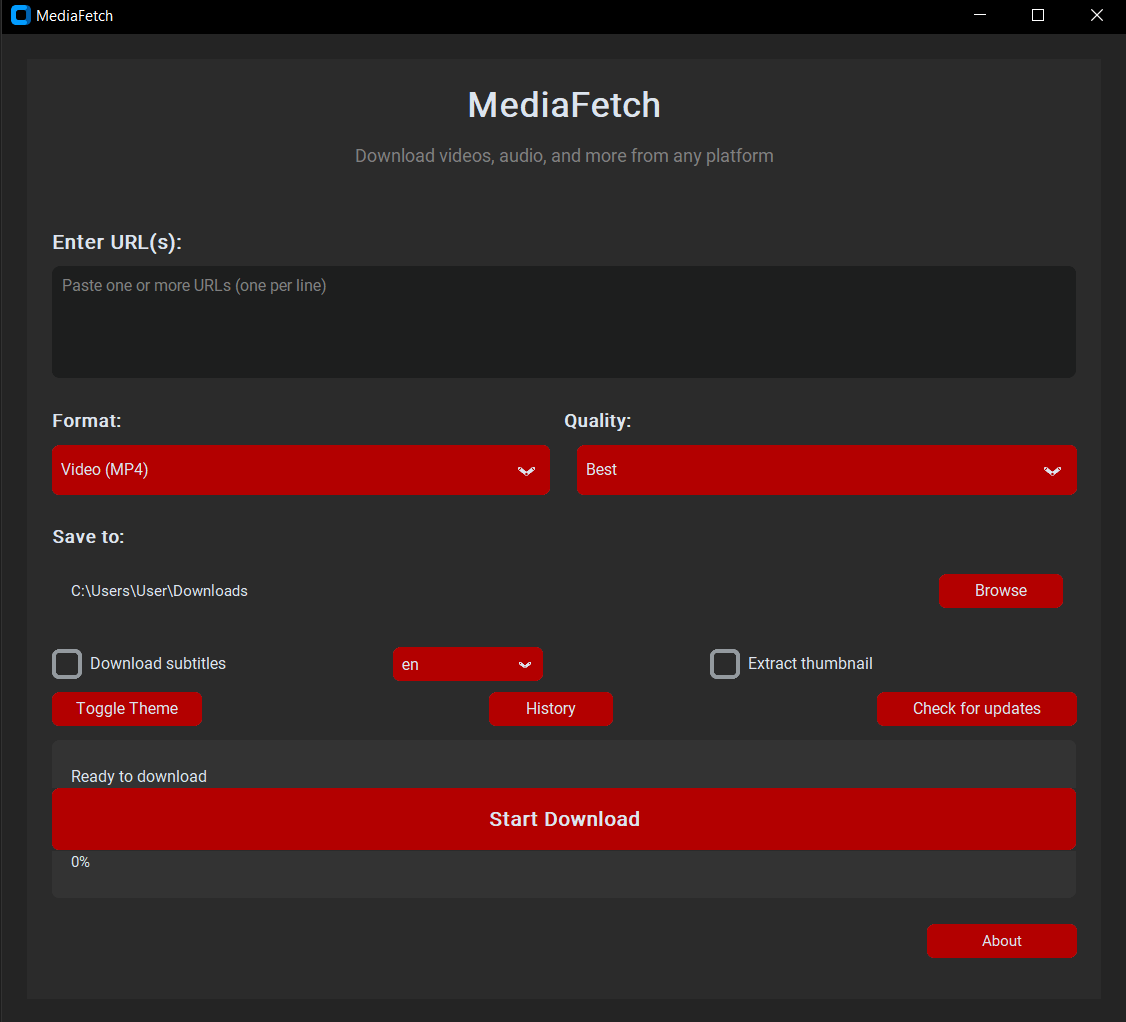Click the Format dropdown chevron

(x=526, y=470)
